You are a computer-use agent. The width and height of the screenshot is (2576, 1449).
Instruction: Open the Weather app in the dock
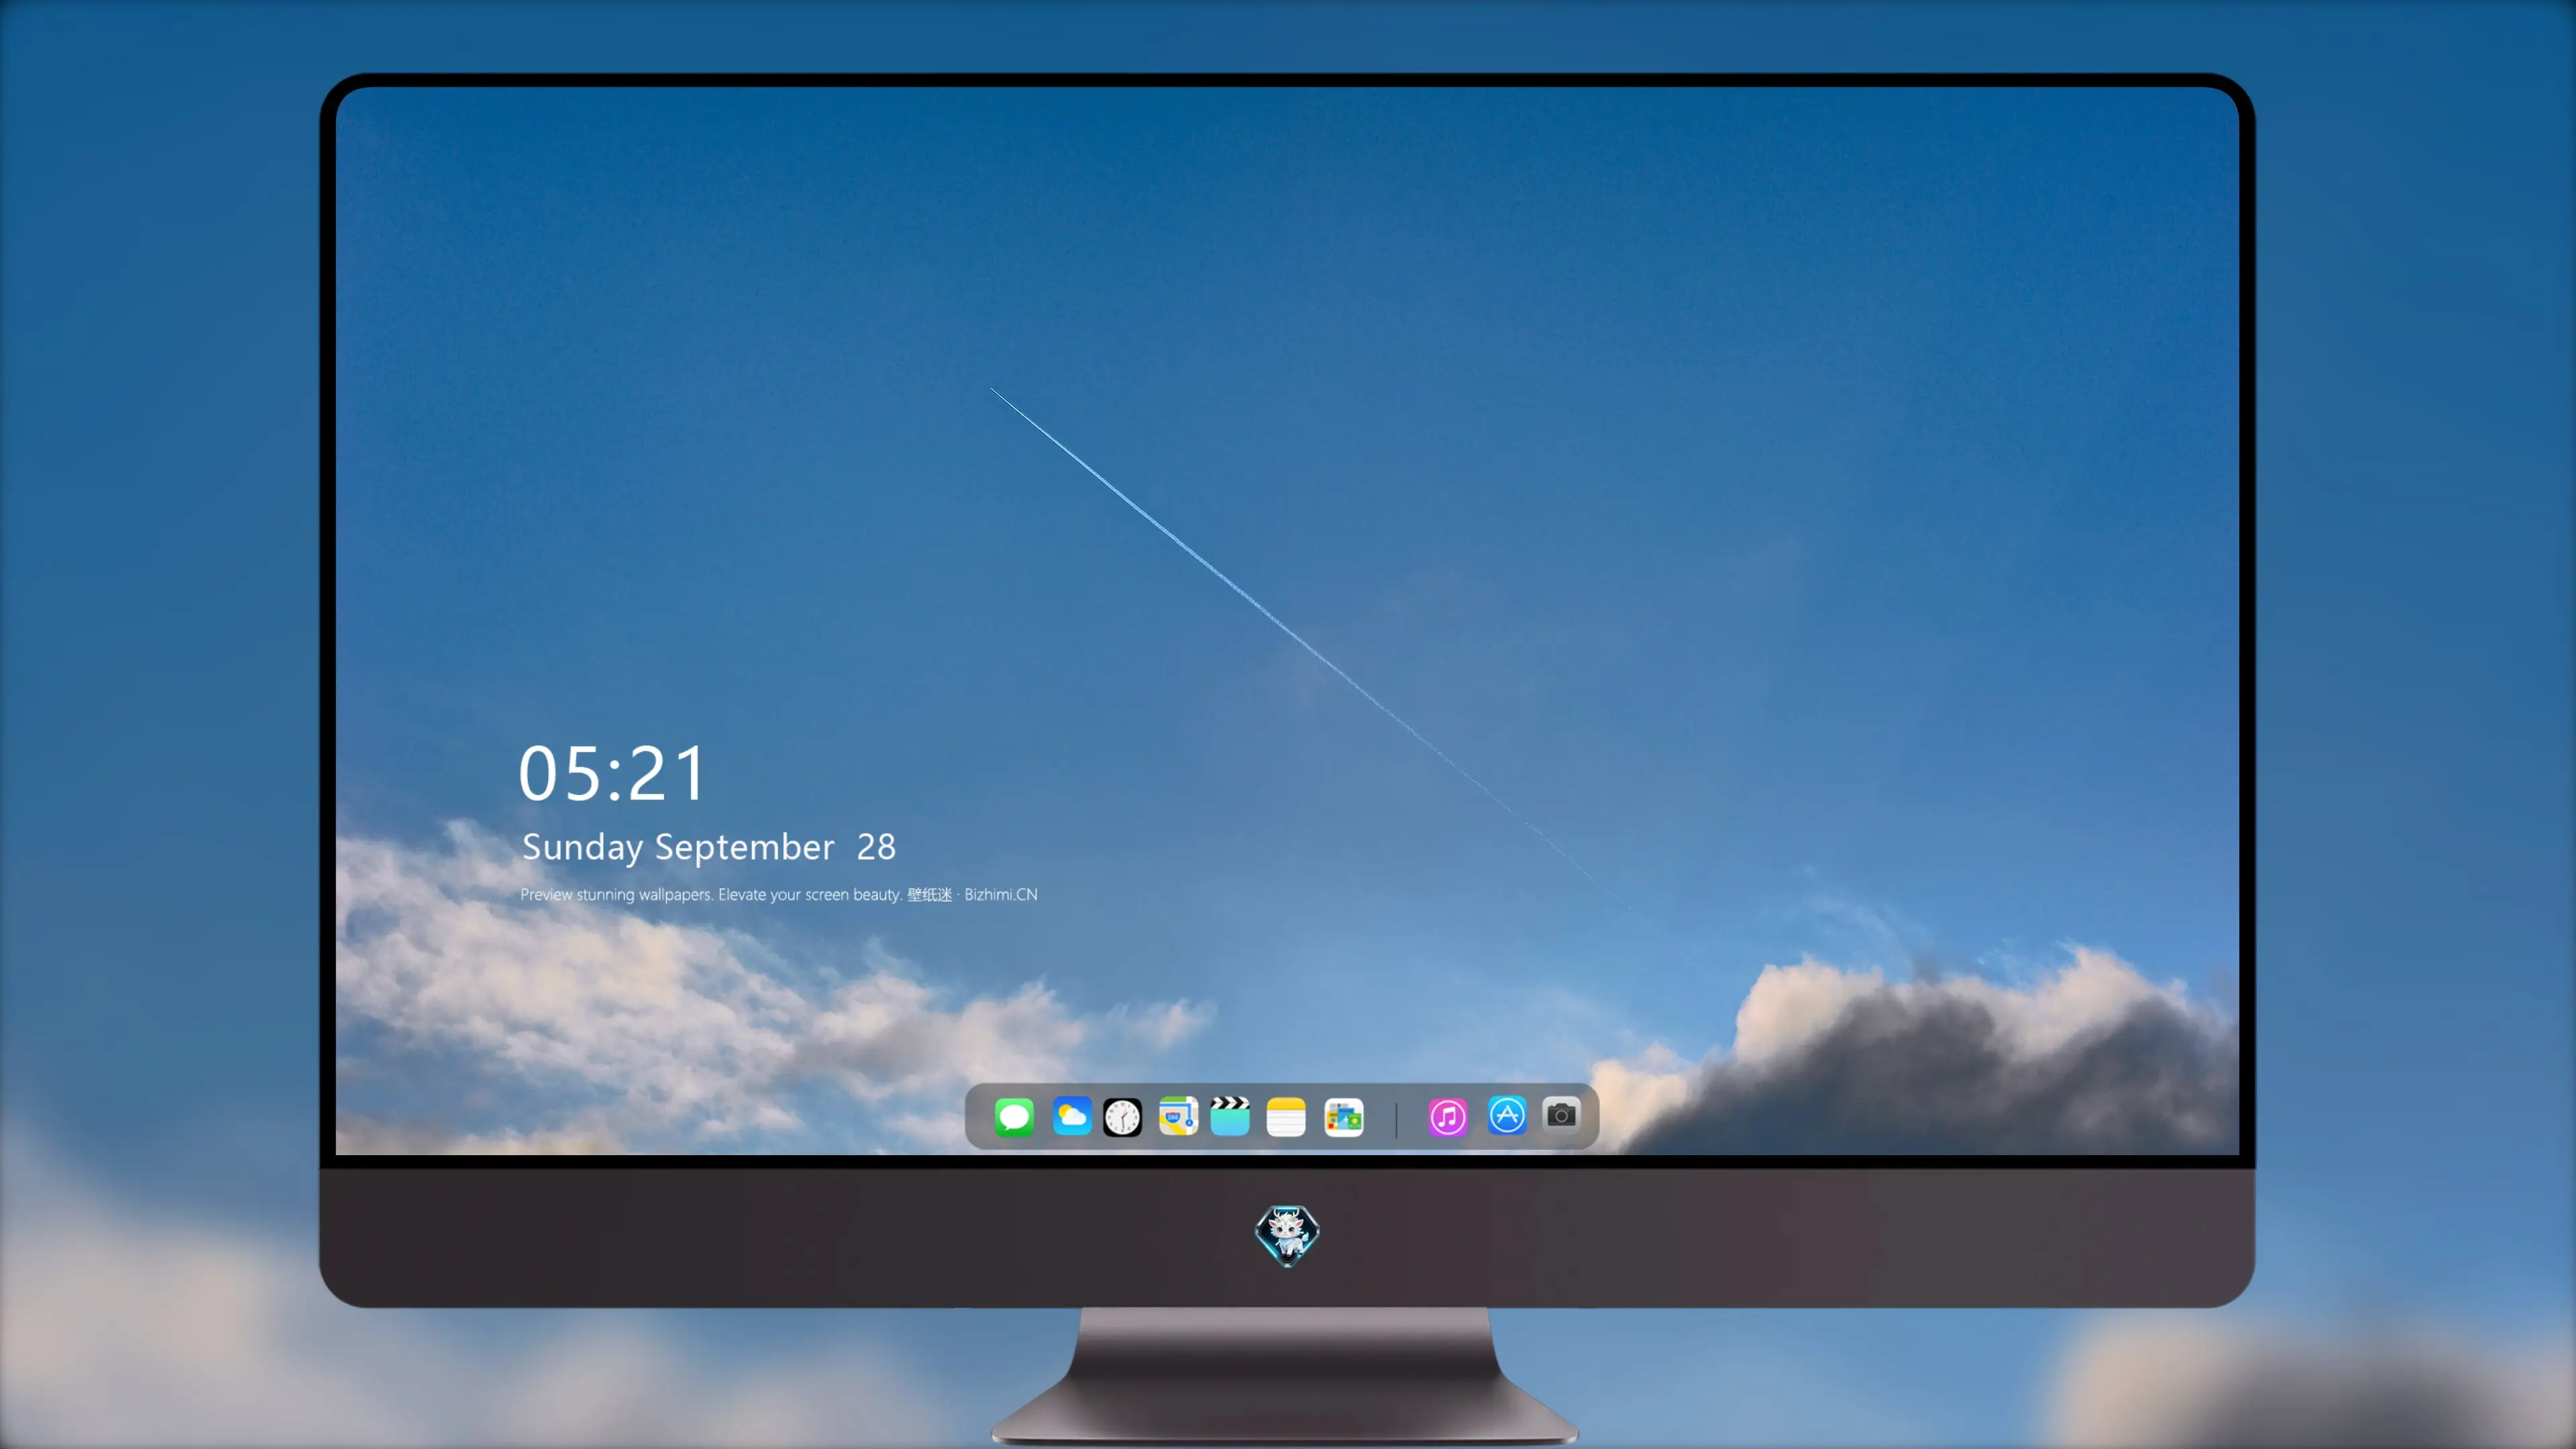[x=1071, y=1117]
